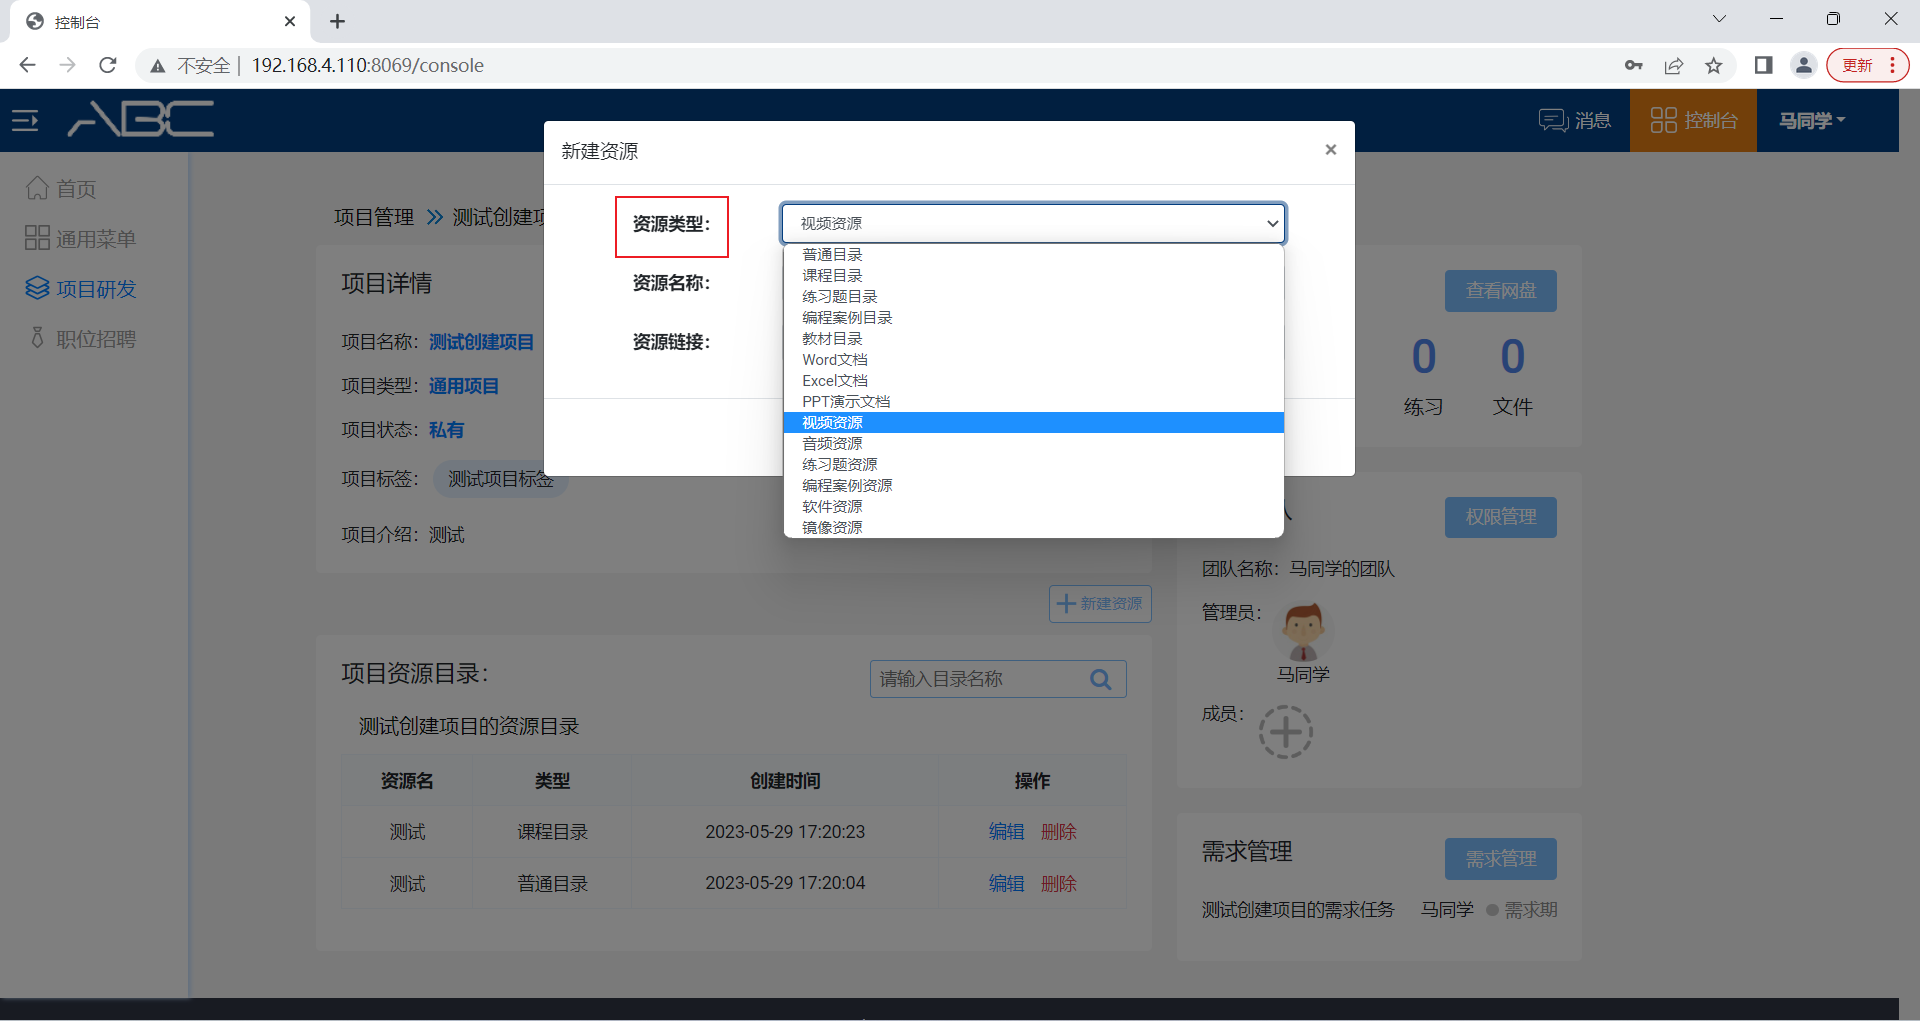The image size is (1920, 1021).
Task: Click the browser reload icon
Action: (108, 65)
